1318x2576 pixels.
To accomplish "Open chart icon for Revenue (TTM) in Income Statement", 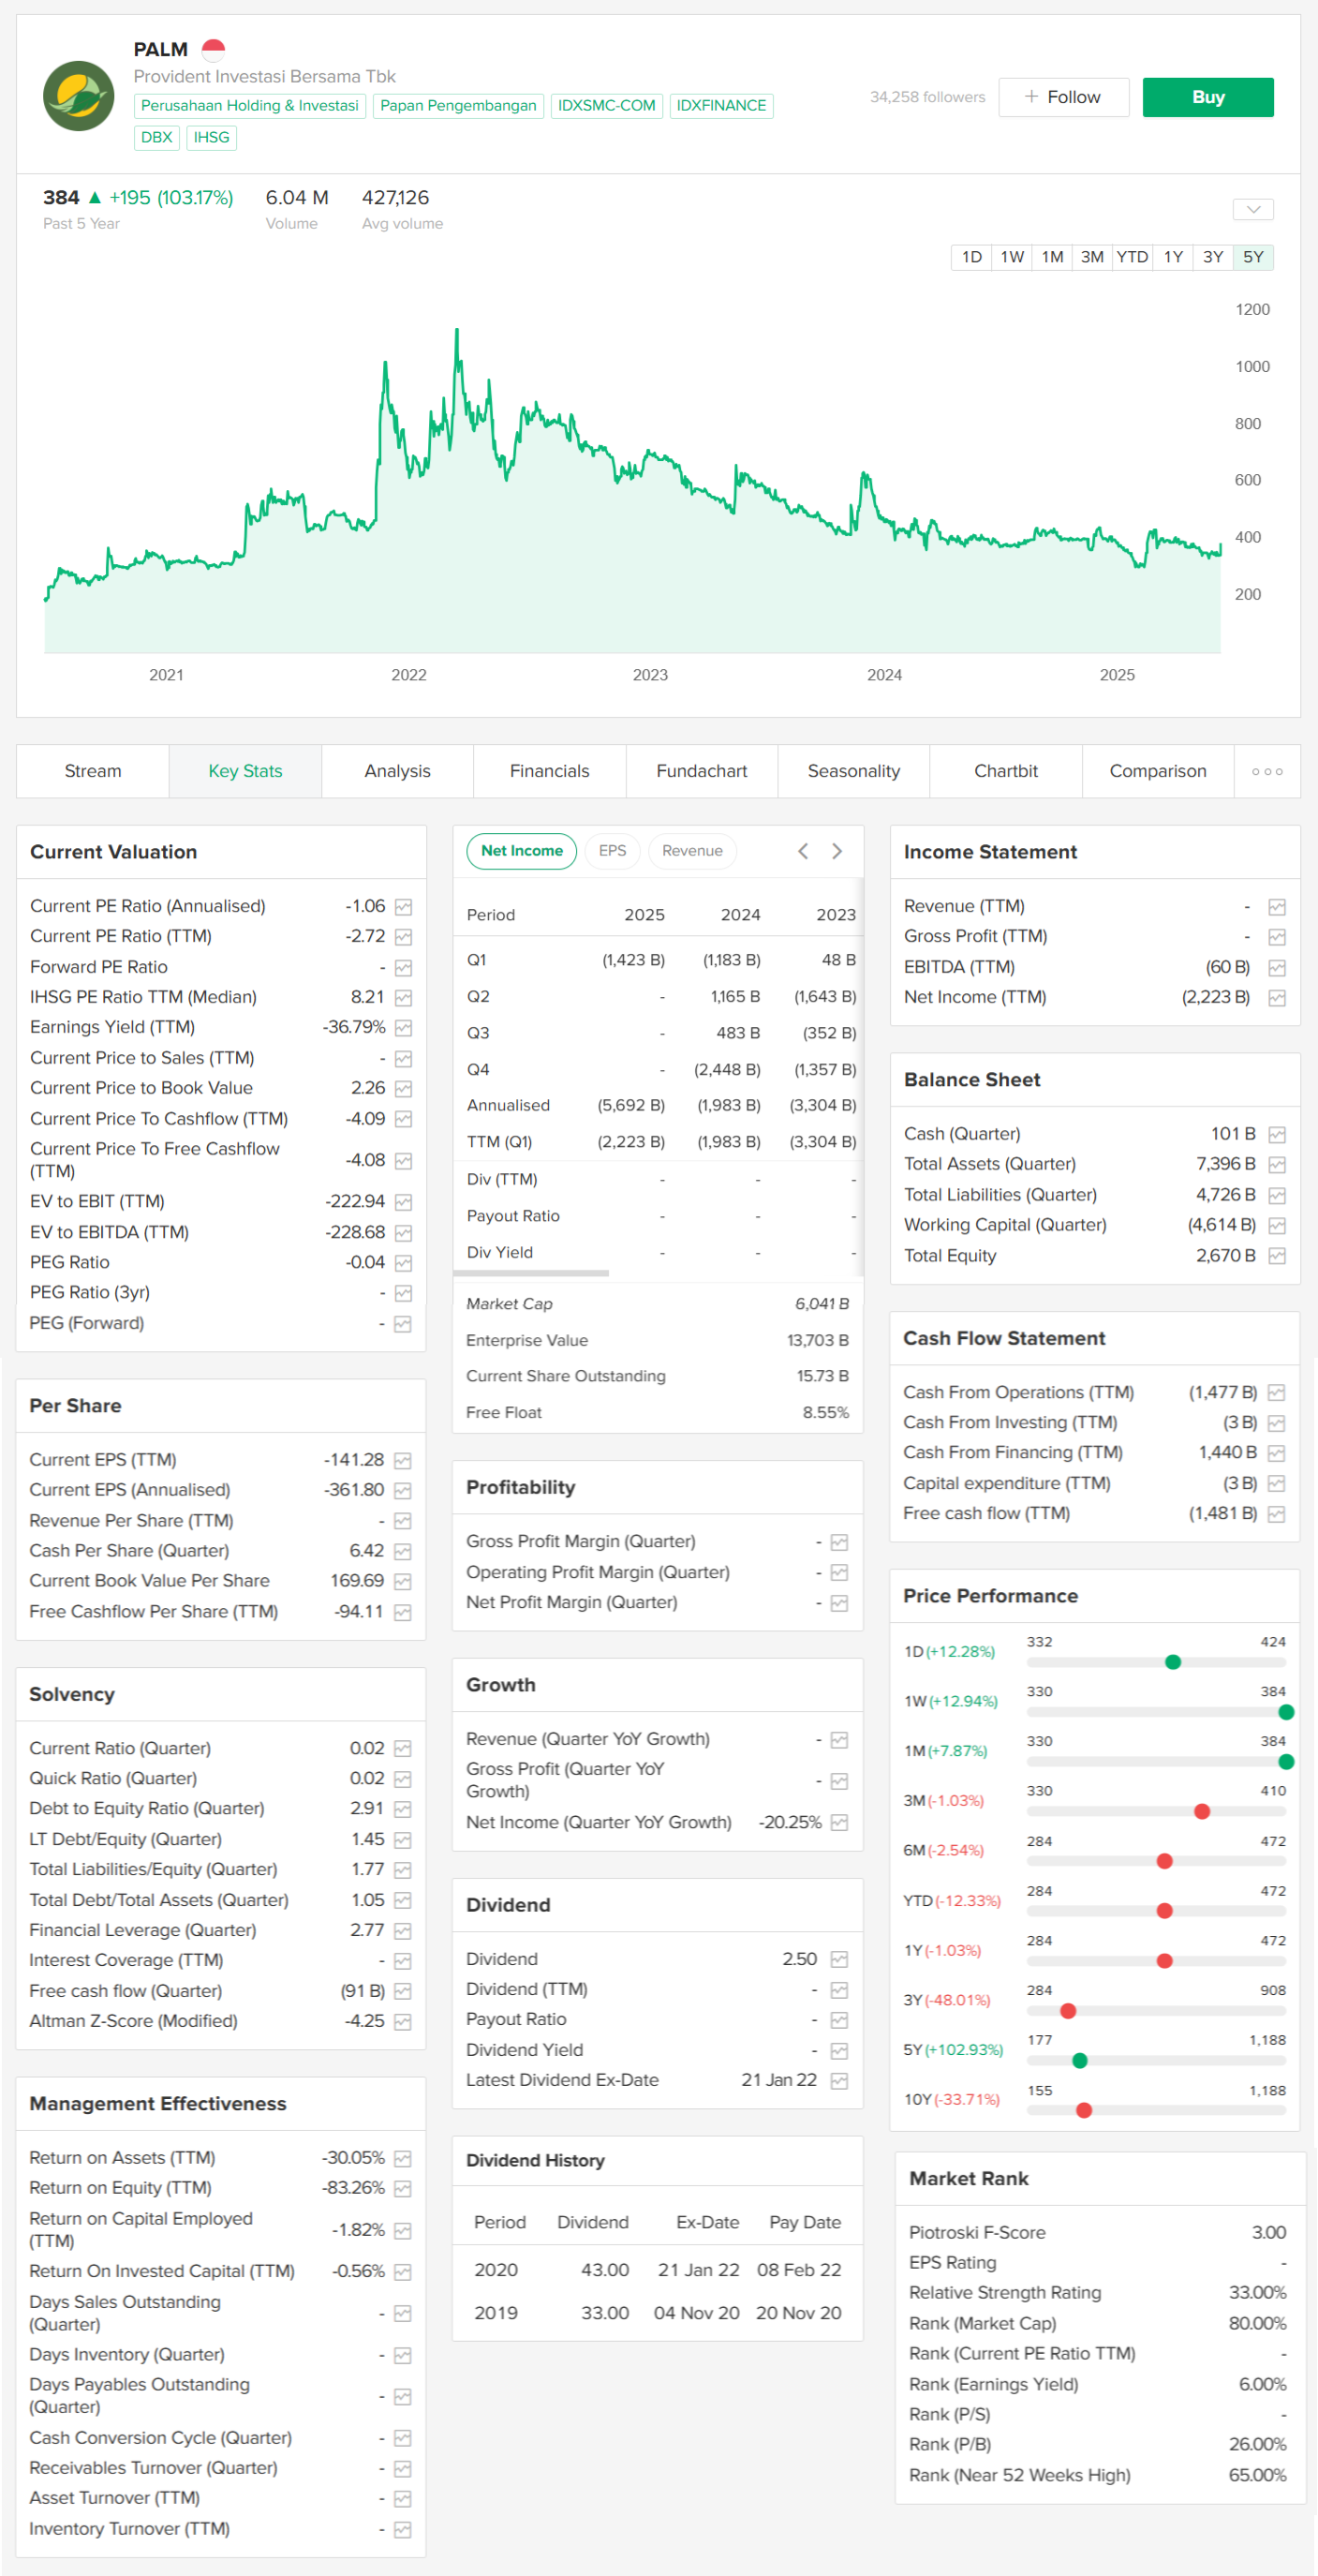I will point(1277,907).
